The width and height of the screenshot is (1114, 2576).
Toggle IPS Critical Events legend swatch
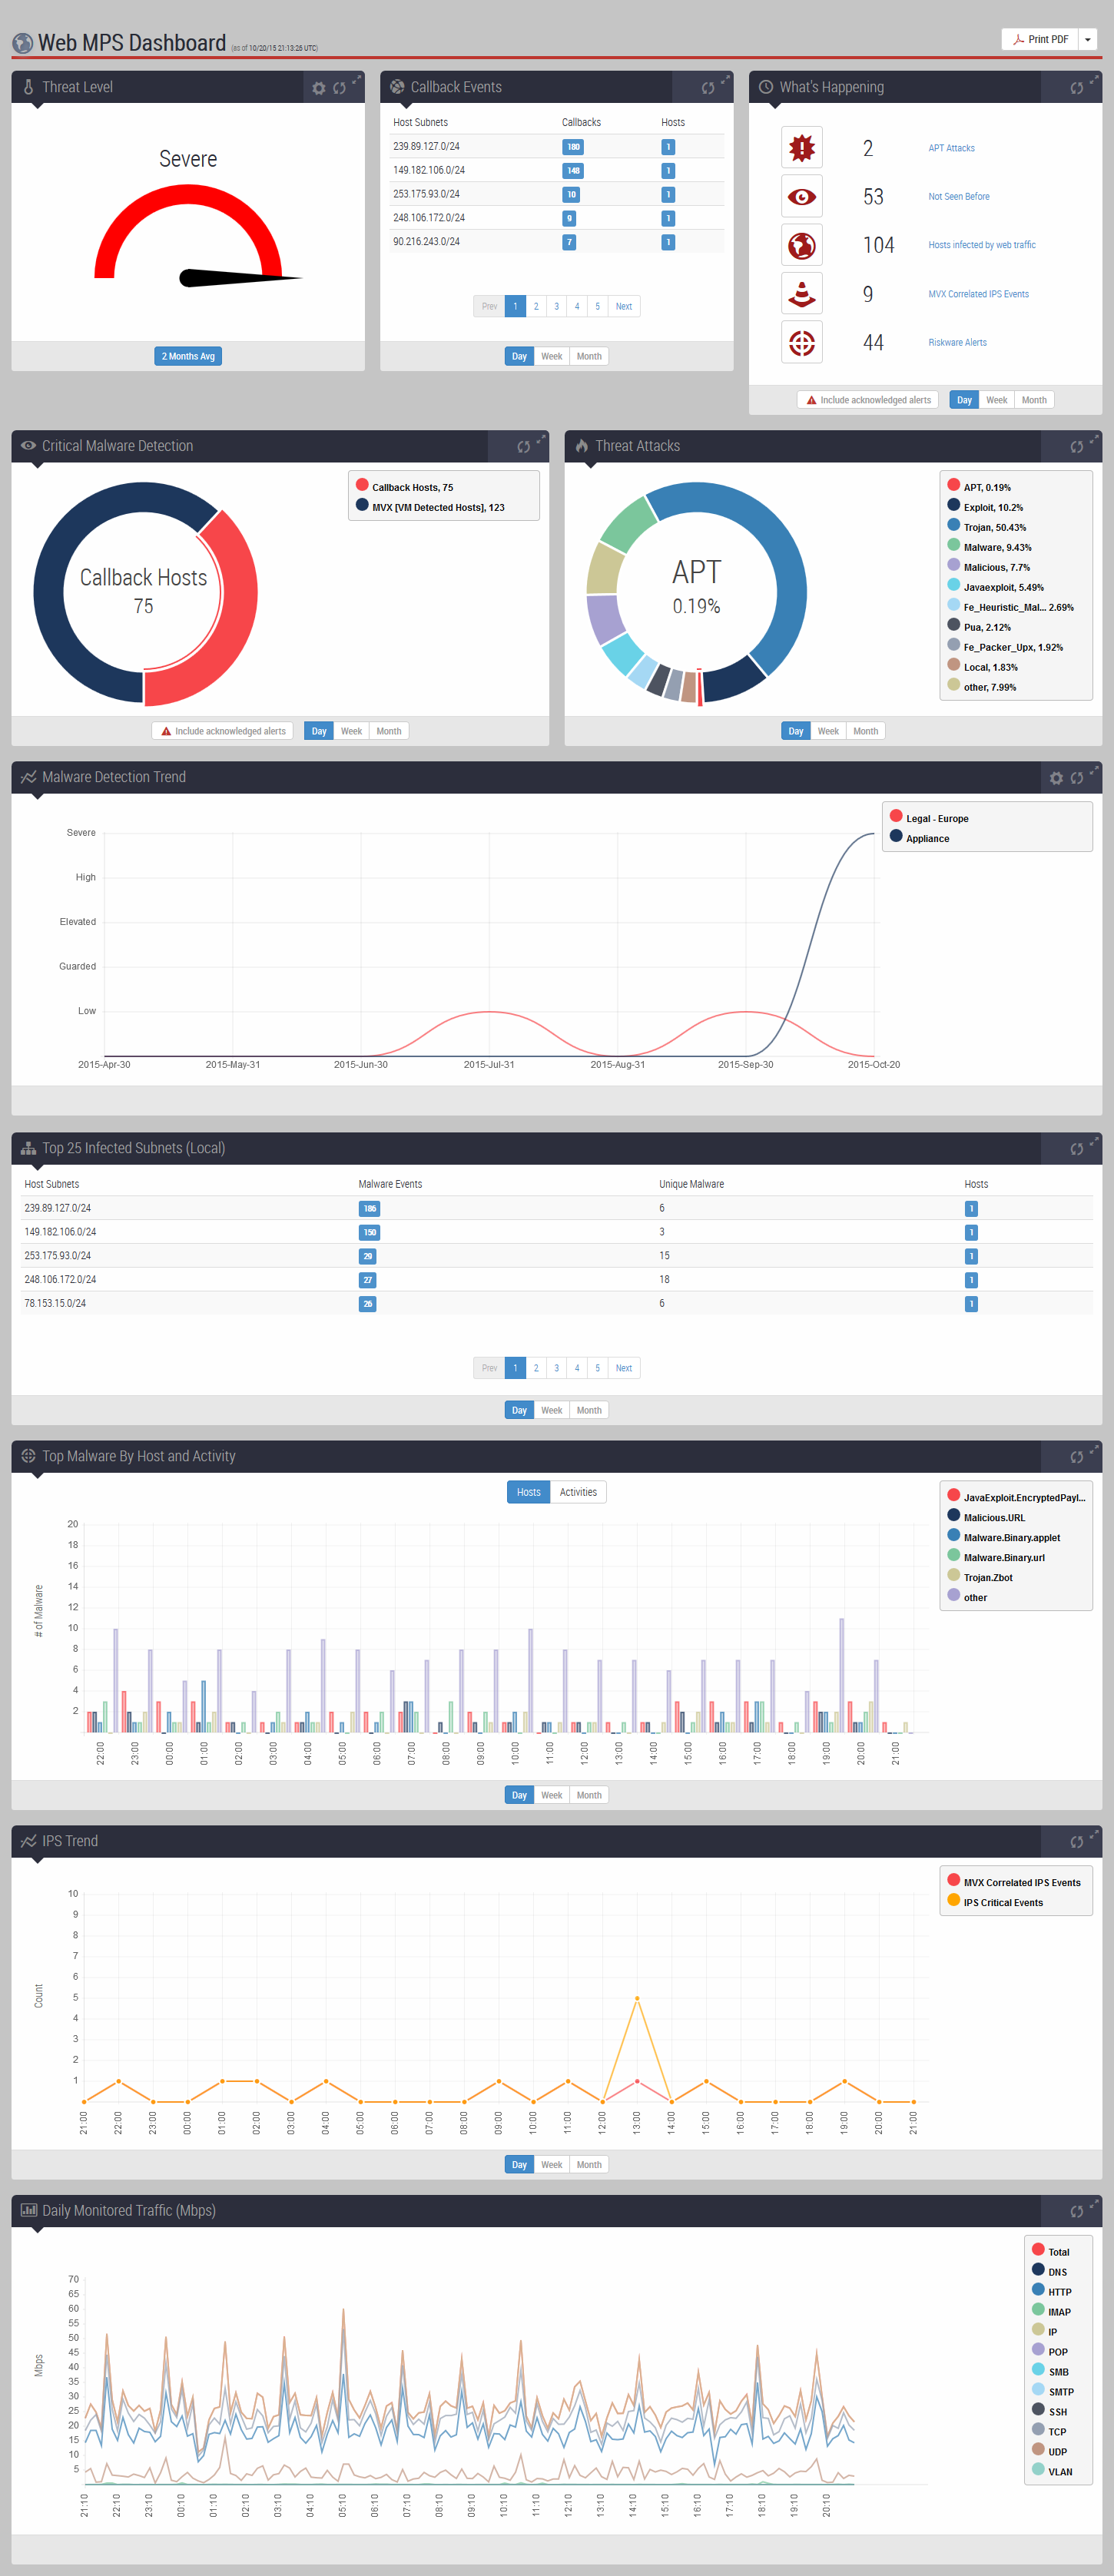pyautogui.click(x=954, y=1900)
